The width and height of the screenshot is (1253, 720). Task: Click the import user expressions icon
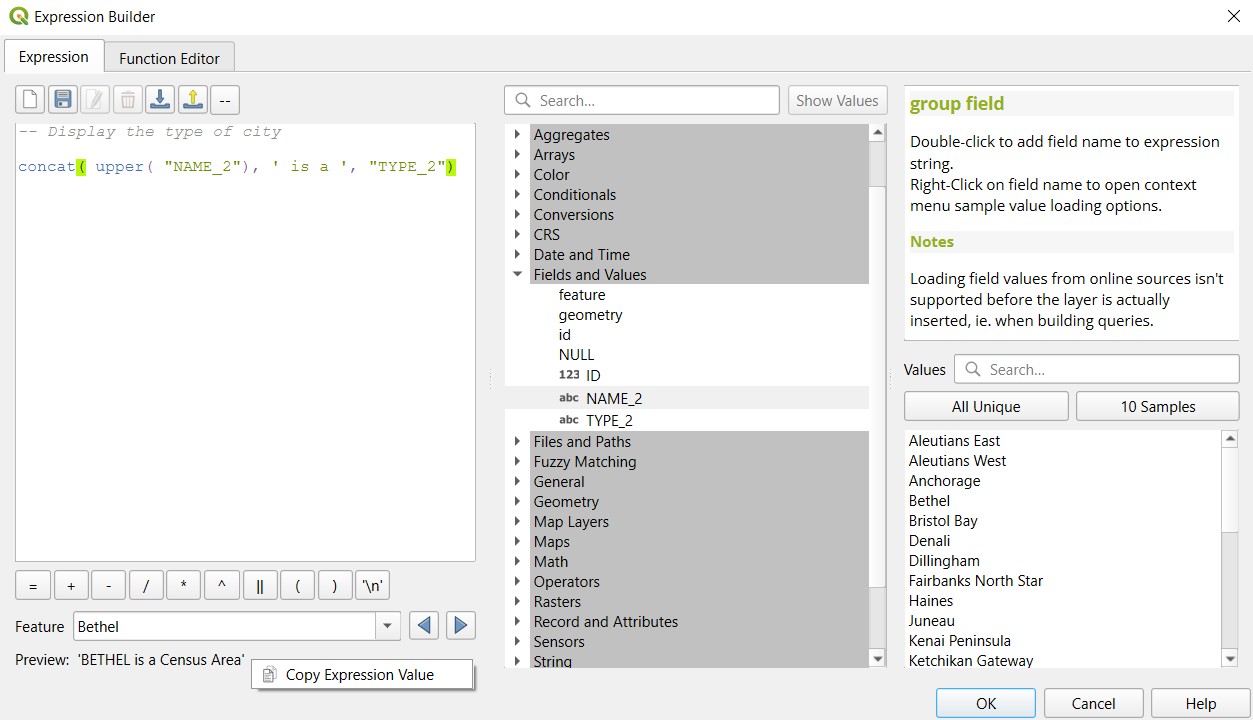click(x=160, y=99)
